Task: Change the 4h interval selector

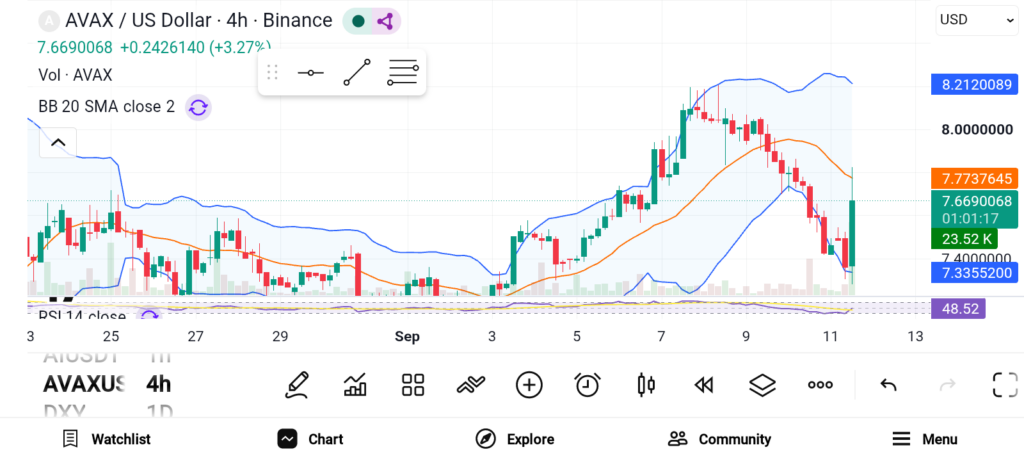Action: (159, 384)
